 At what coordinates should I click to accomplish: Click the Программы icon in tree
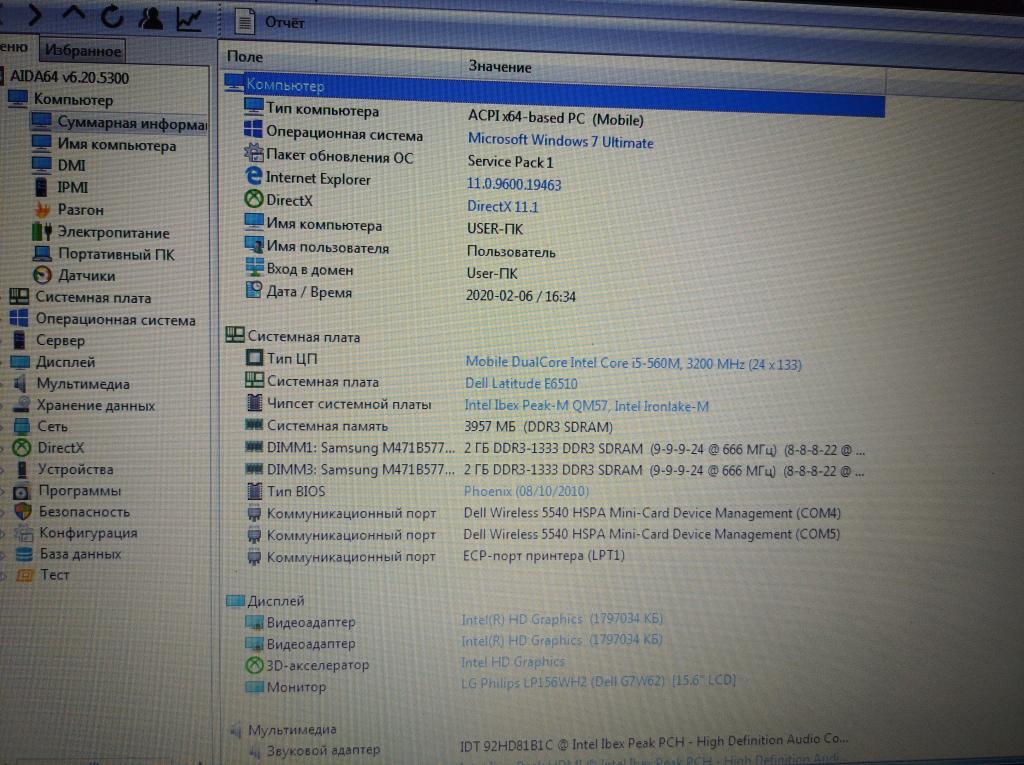point(22,491)
